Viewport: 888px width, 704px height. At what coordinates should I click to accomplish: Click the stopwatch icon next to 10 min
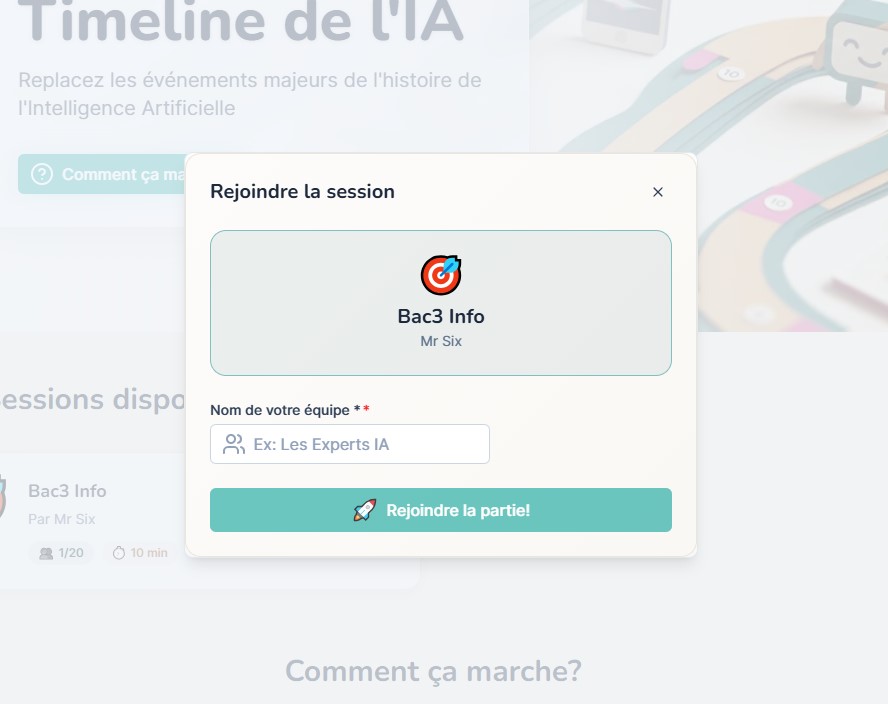tap(118, 553)
